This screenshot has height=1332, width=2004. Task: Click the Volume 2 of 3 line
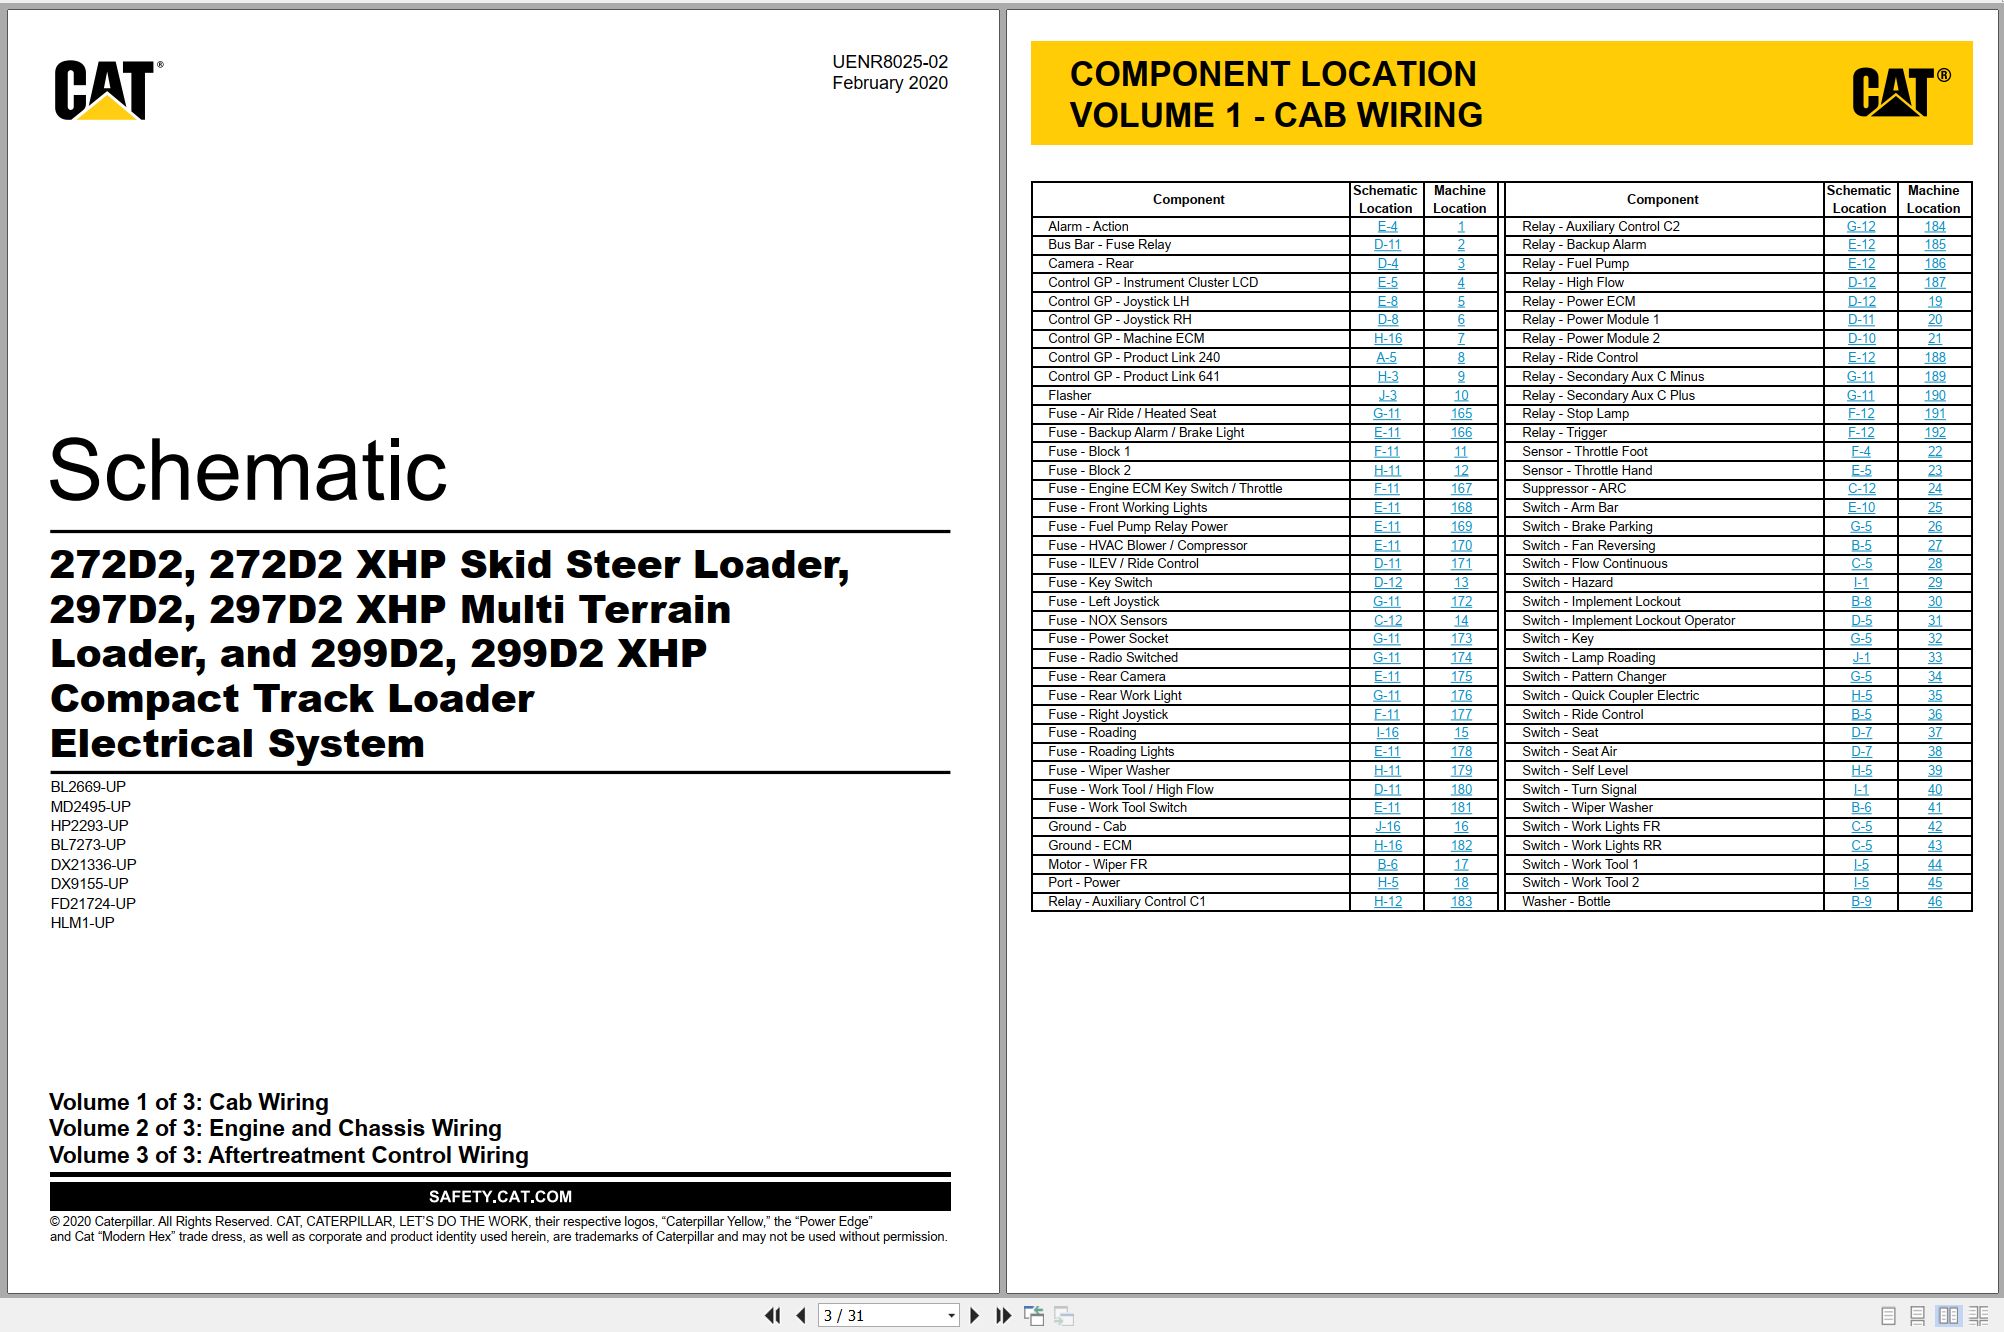[x=275, y=1129]
